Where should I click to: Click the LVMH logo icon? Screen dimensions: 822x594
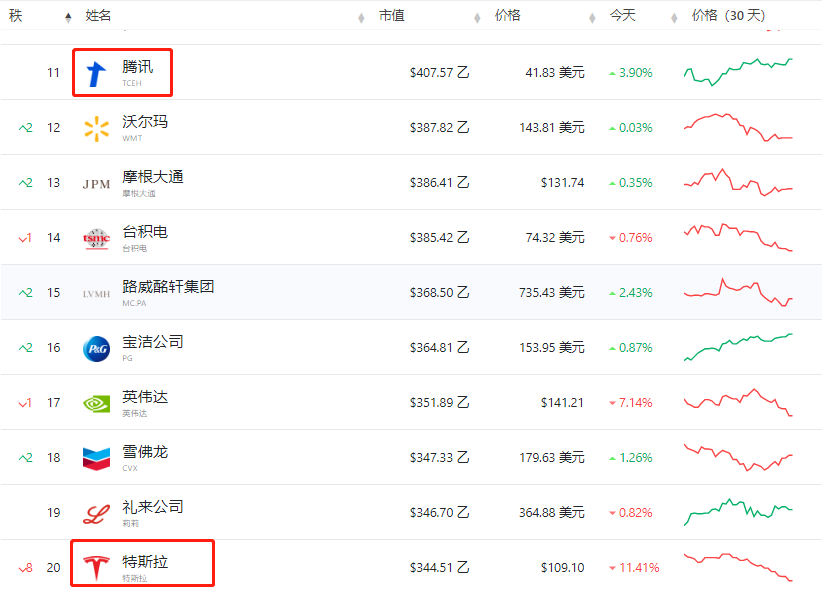click(x=96, y=294)
